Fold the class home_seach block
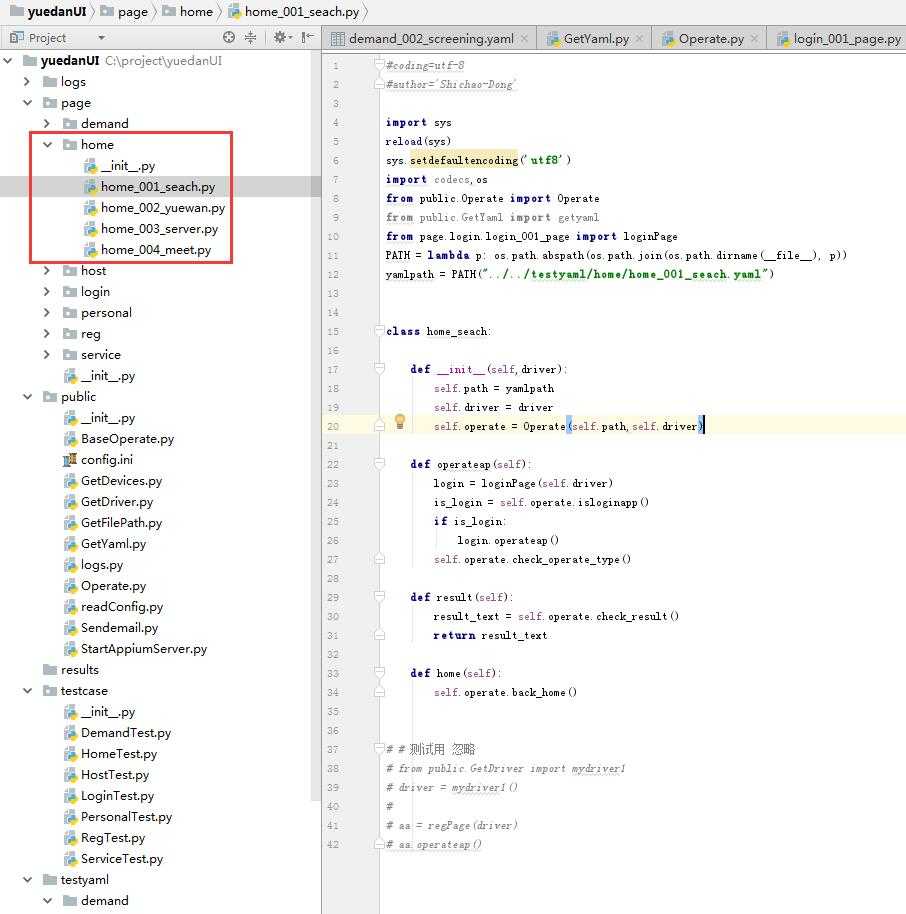906x914 pixels. click(x=379, y=331)
